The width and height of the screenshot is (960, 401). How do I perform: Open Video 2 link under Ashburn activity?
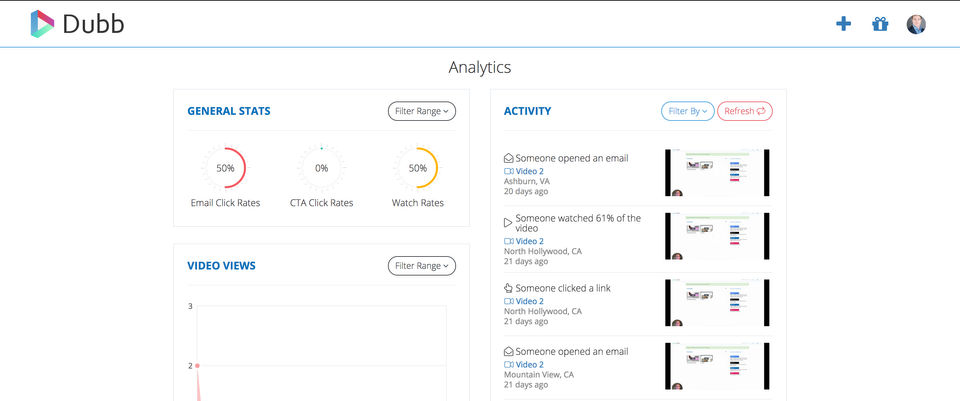(x=529, y=171)
